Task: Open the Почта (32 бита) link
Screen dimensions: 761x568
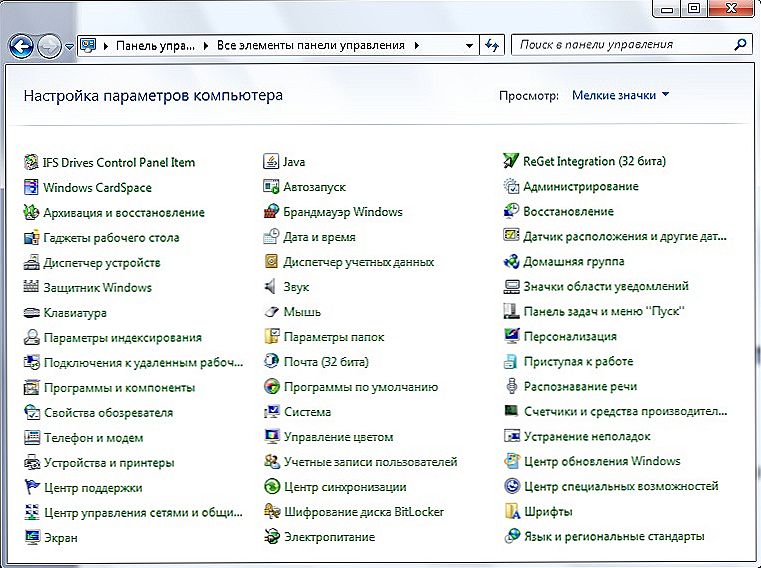Action: (326, 362)
